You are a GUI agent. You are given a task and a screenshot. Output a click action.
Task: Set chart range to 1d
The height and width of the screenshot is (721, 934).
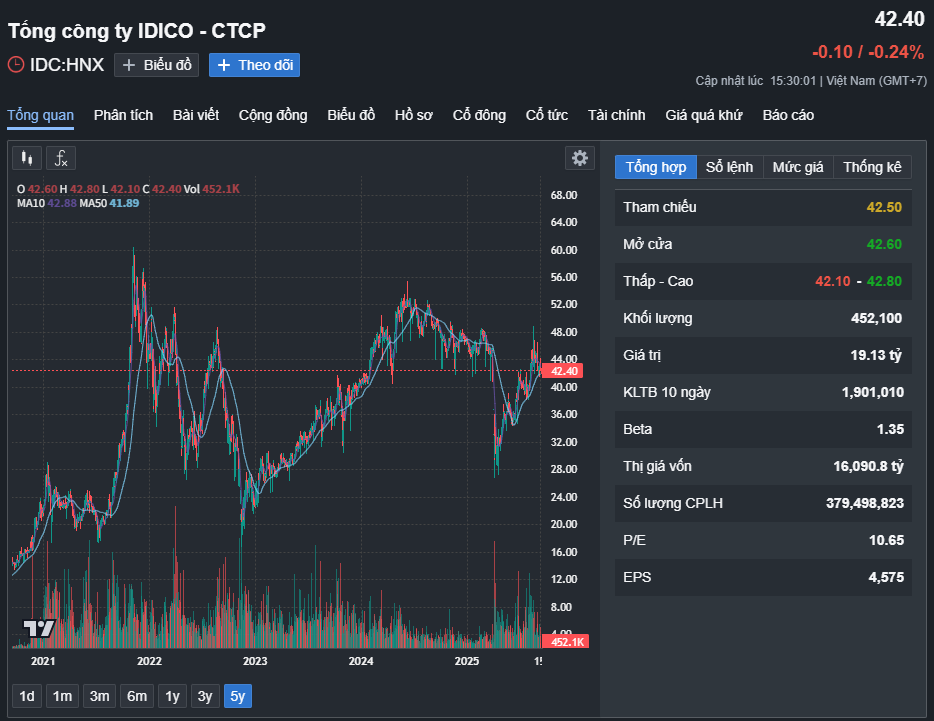point(27,696)
